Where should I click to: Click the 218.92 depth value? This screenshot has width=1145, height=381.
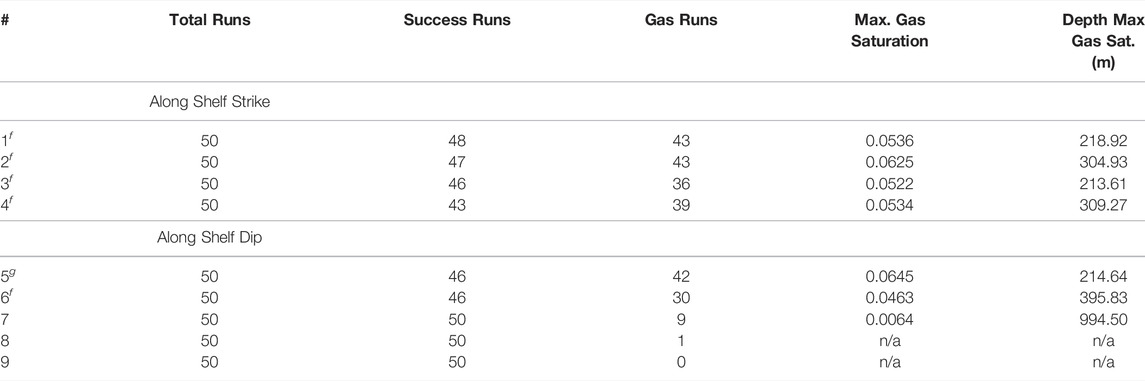point(1103,141)
